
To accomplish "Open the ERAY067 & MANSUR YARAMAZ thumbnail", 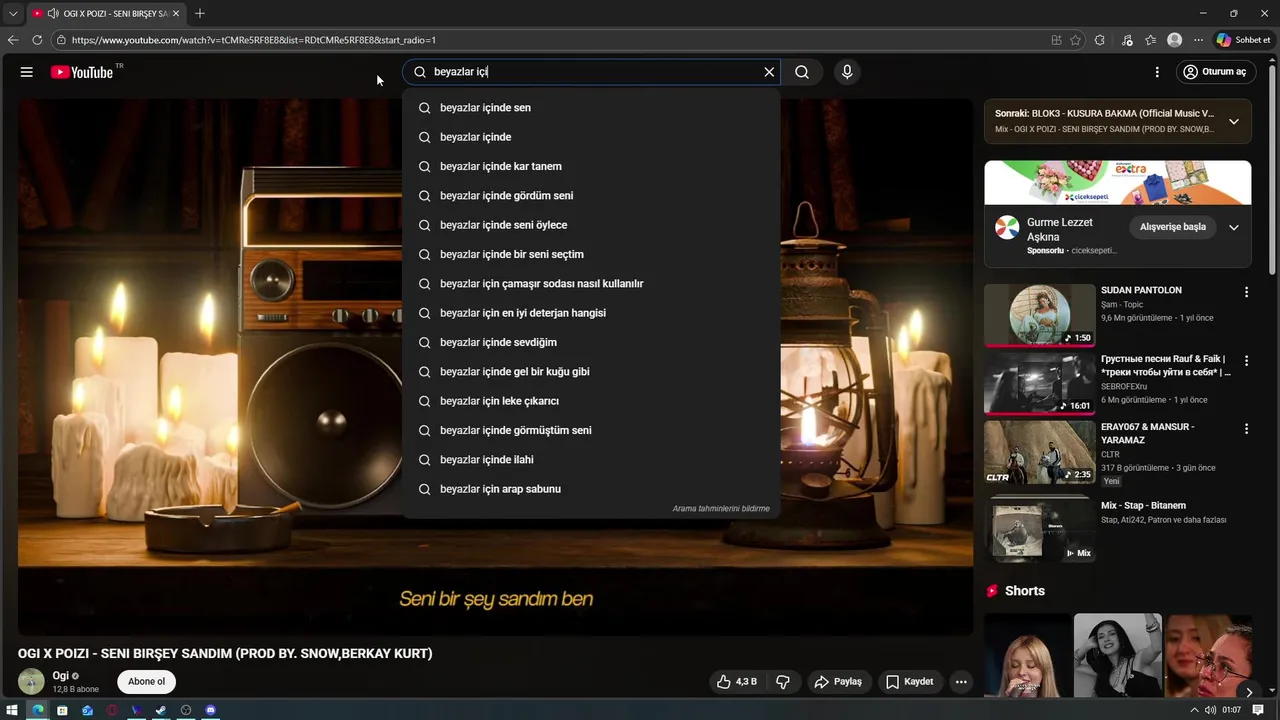I will click(x=1039, y=452).
